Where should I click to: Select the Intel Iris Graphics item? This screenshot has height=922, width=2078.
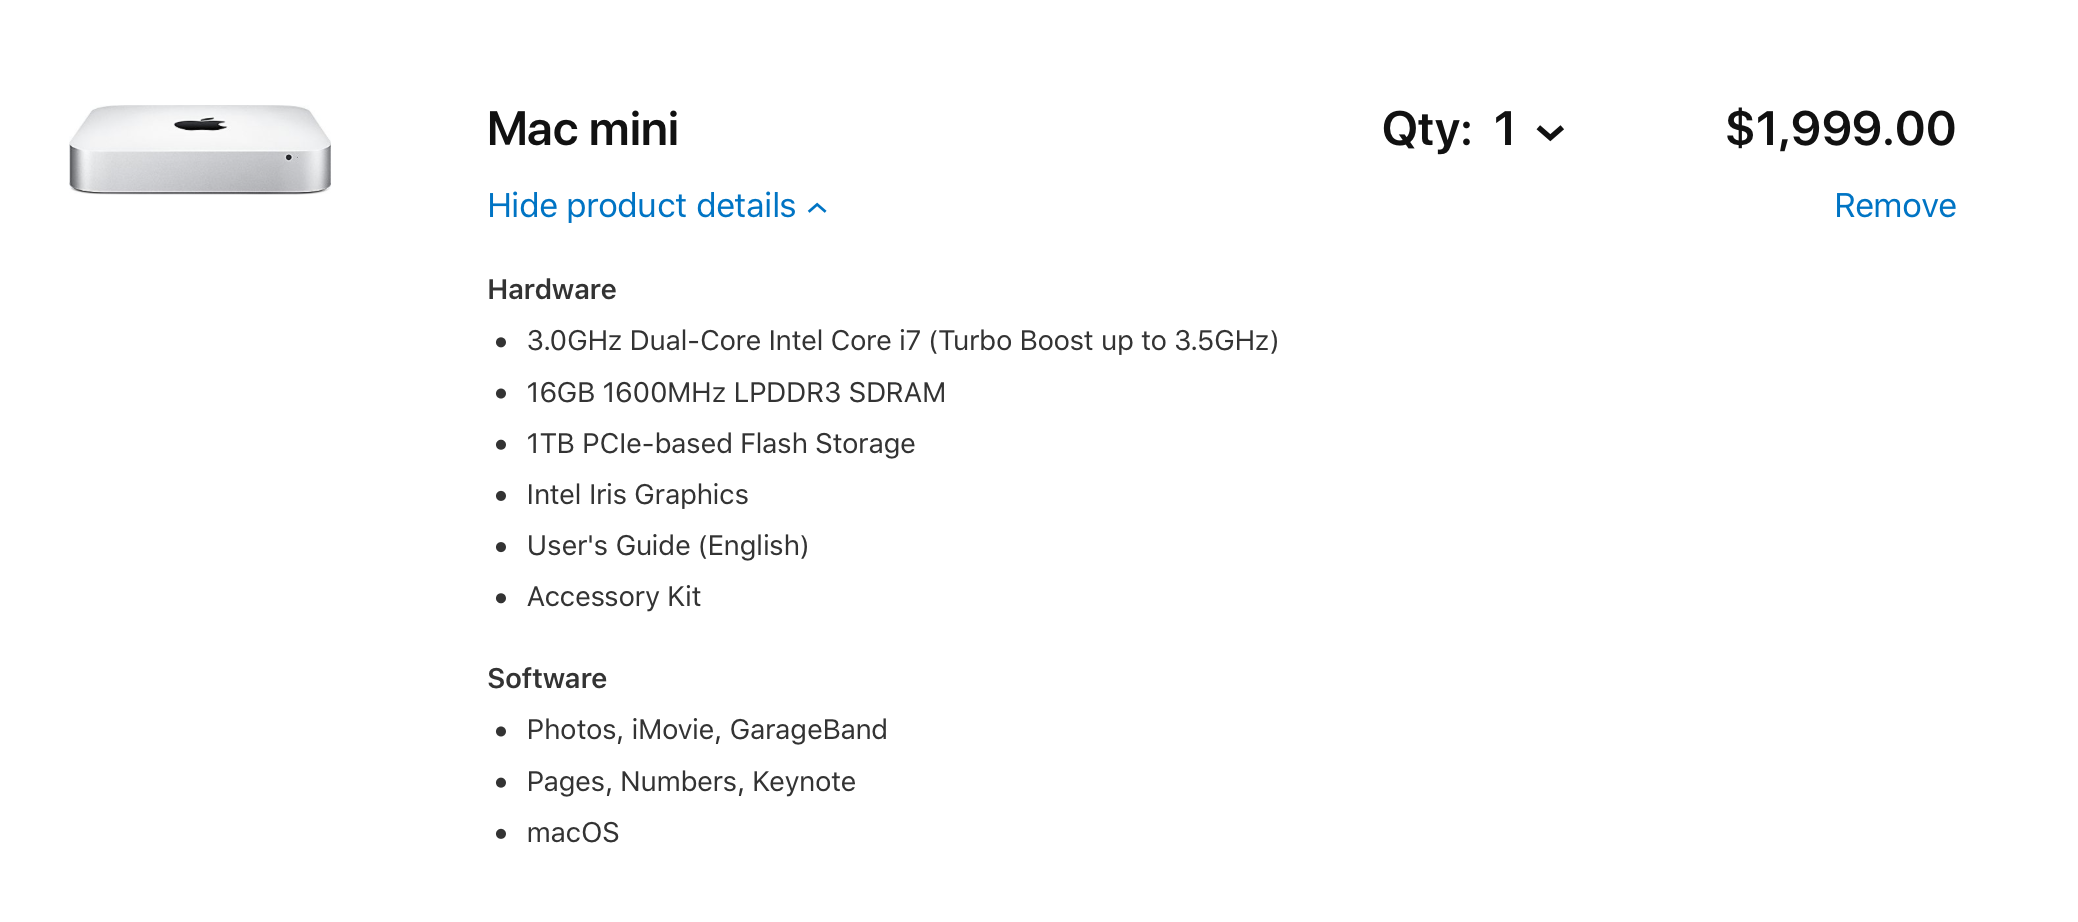tap(637, 495)
